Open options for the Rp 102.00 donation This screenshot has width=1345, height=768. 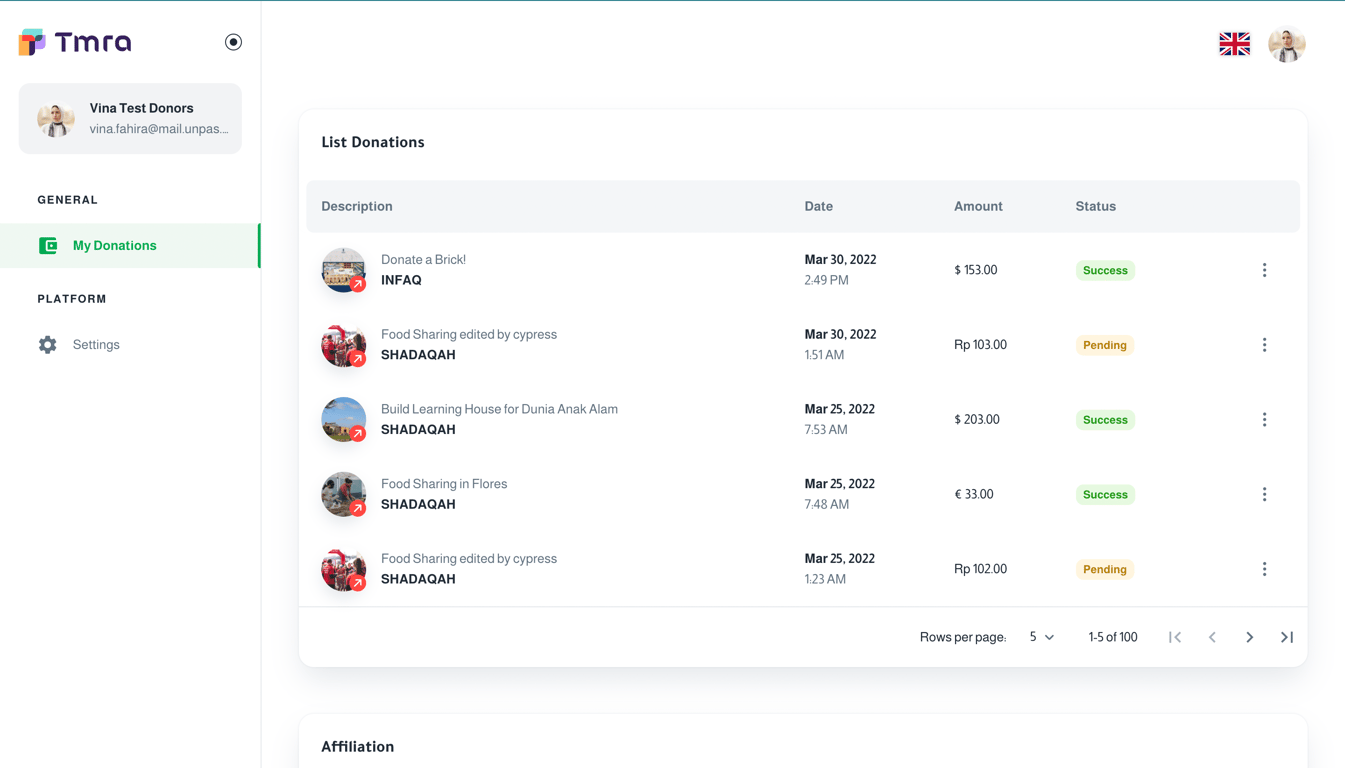(1264, 569)
